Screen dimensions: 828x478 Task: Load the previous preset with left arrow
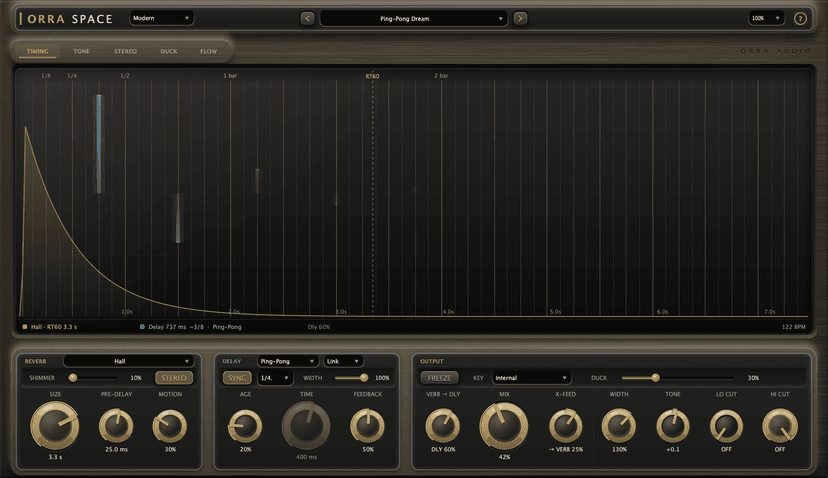pos(307,18)
